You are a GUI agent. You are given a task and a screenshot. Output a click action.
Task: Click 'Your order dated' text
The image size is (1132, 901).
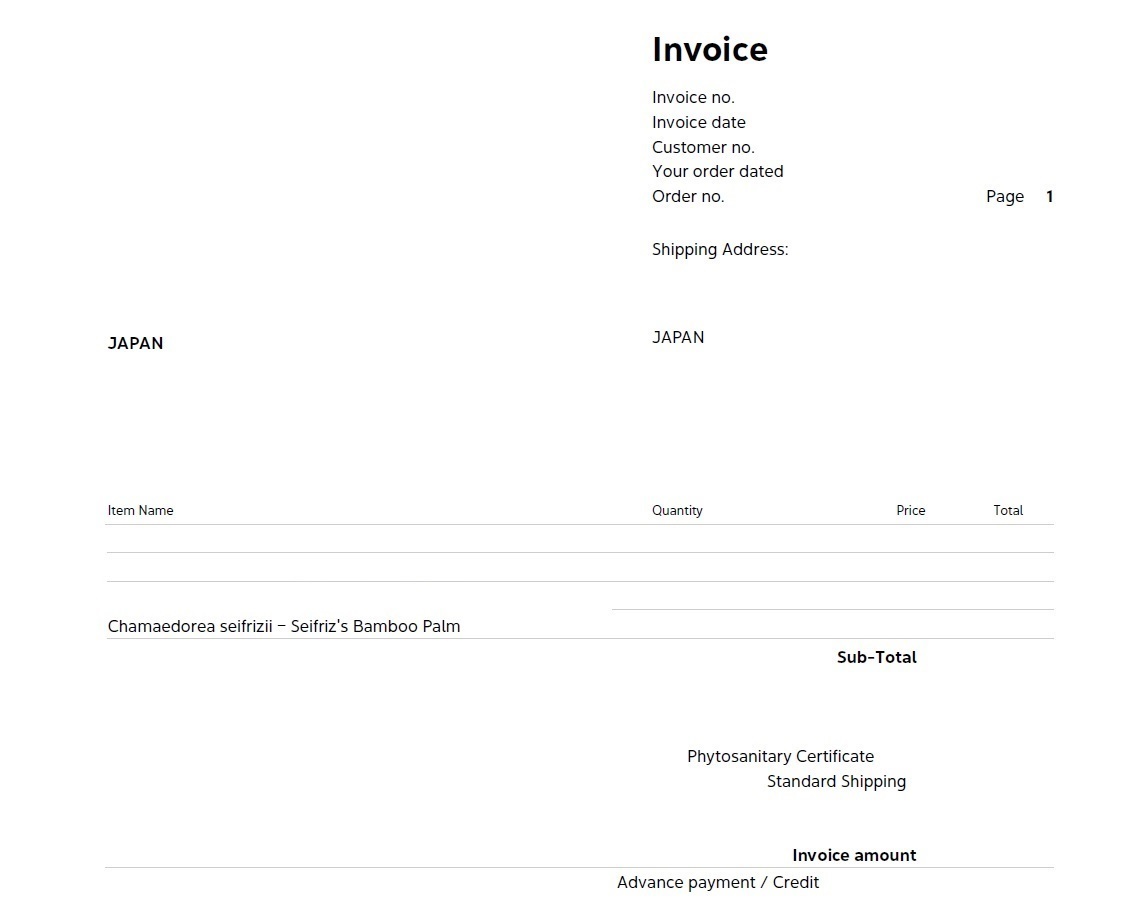coord(718,172)
